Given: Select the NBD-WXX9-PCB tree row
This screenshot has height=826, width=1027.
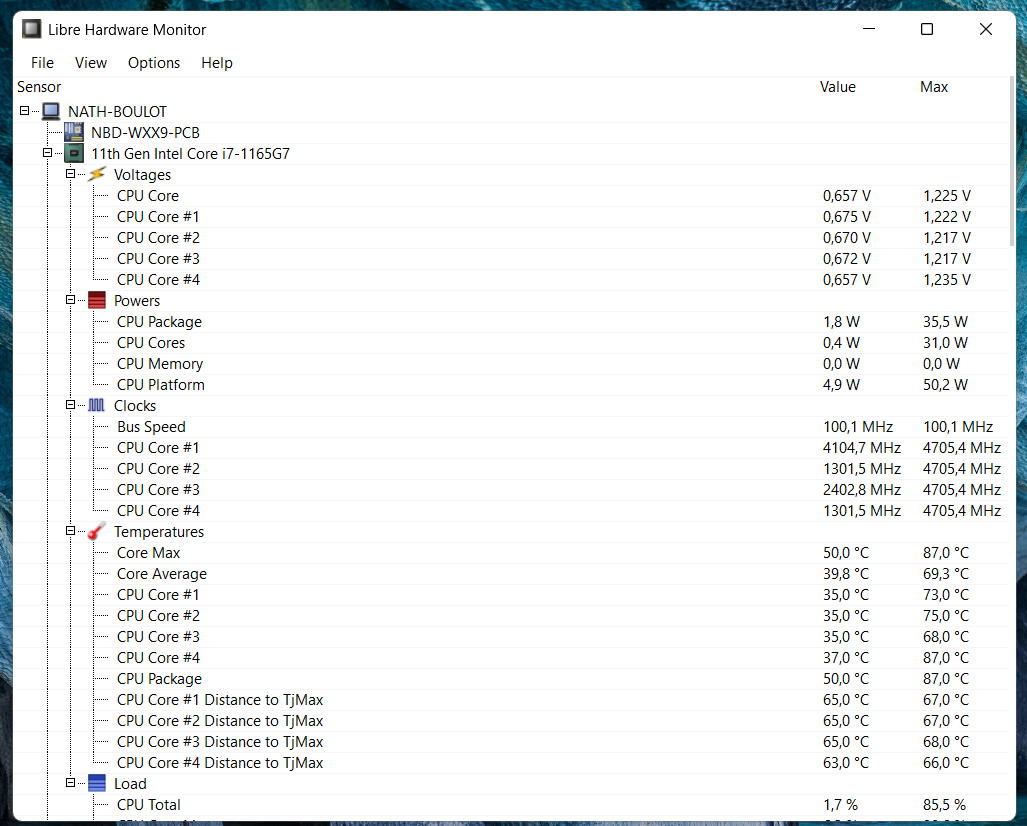Looking at the screenshot, I should click(x=511, y=133).
